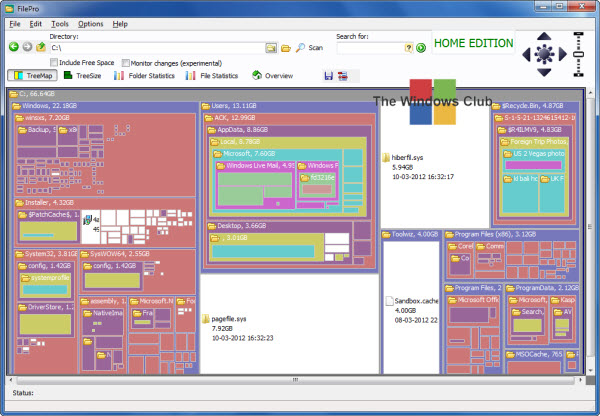The image size is (600, 416).
Task: Open the directory history dropdown button
Action: [271, 48]
